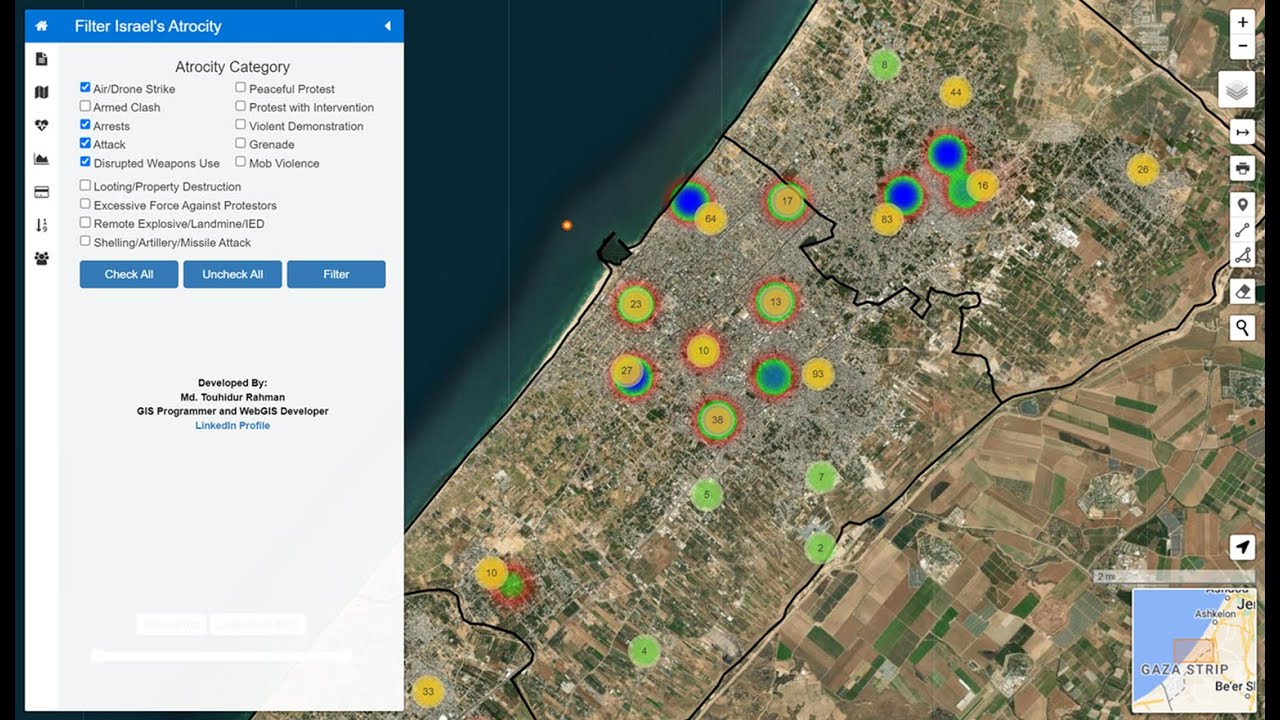This screenshot has height=720, width=1280.
Task: Click the cluster labeled 16
Action: 983,185
